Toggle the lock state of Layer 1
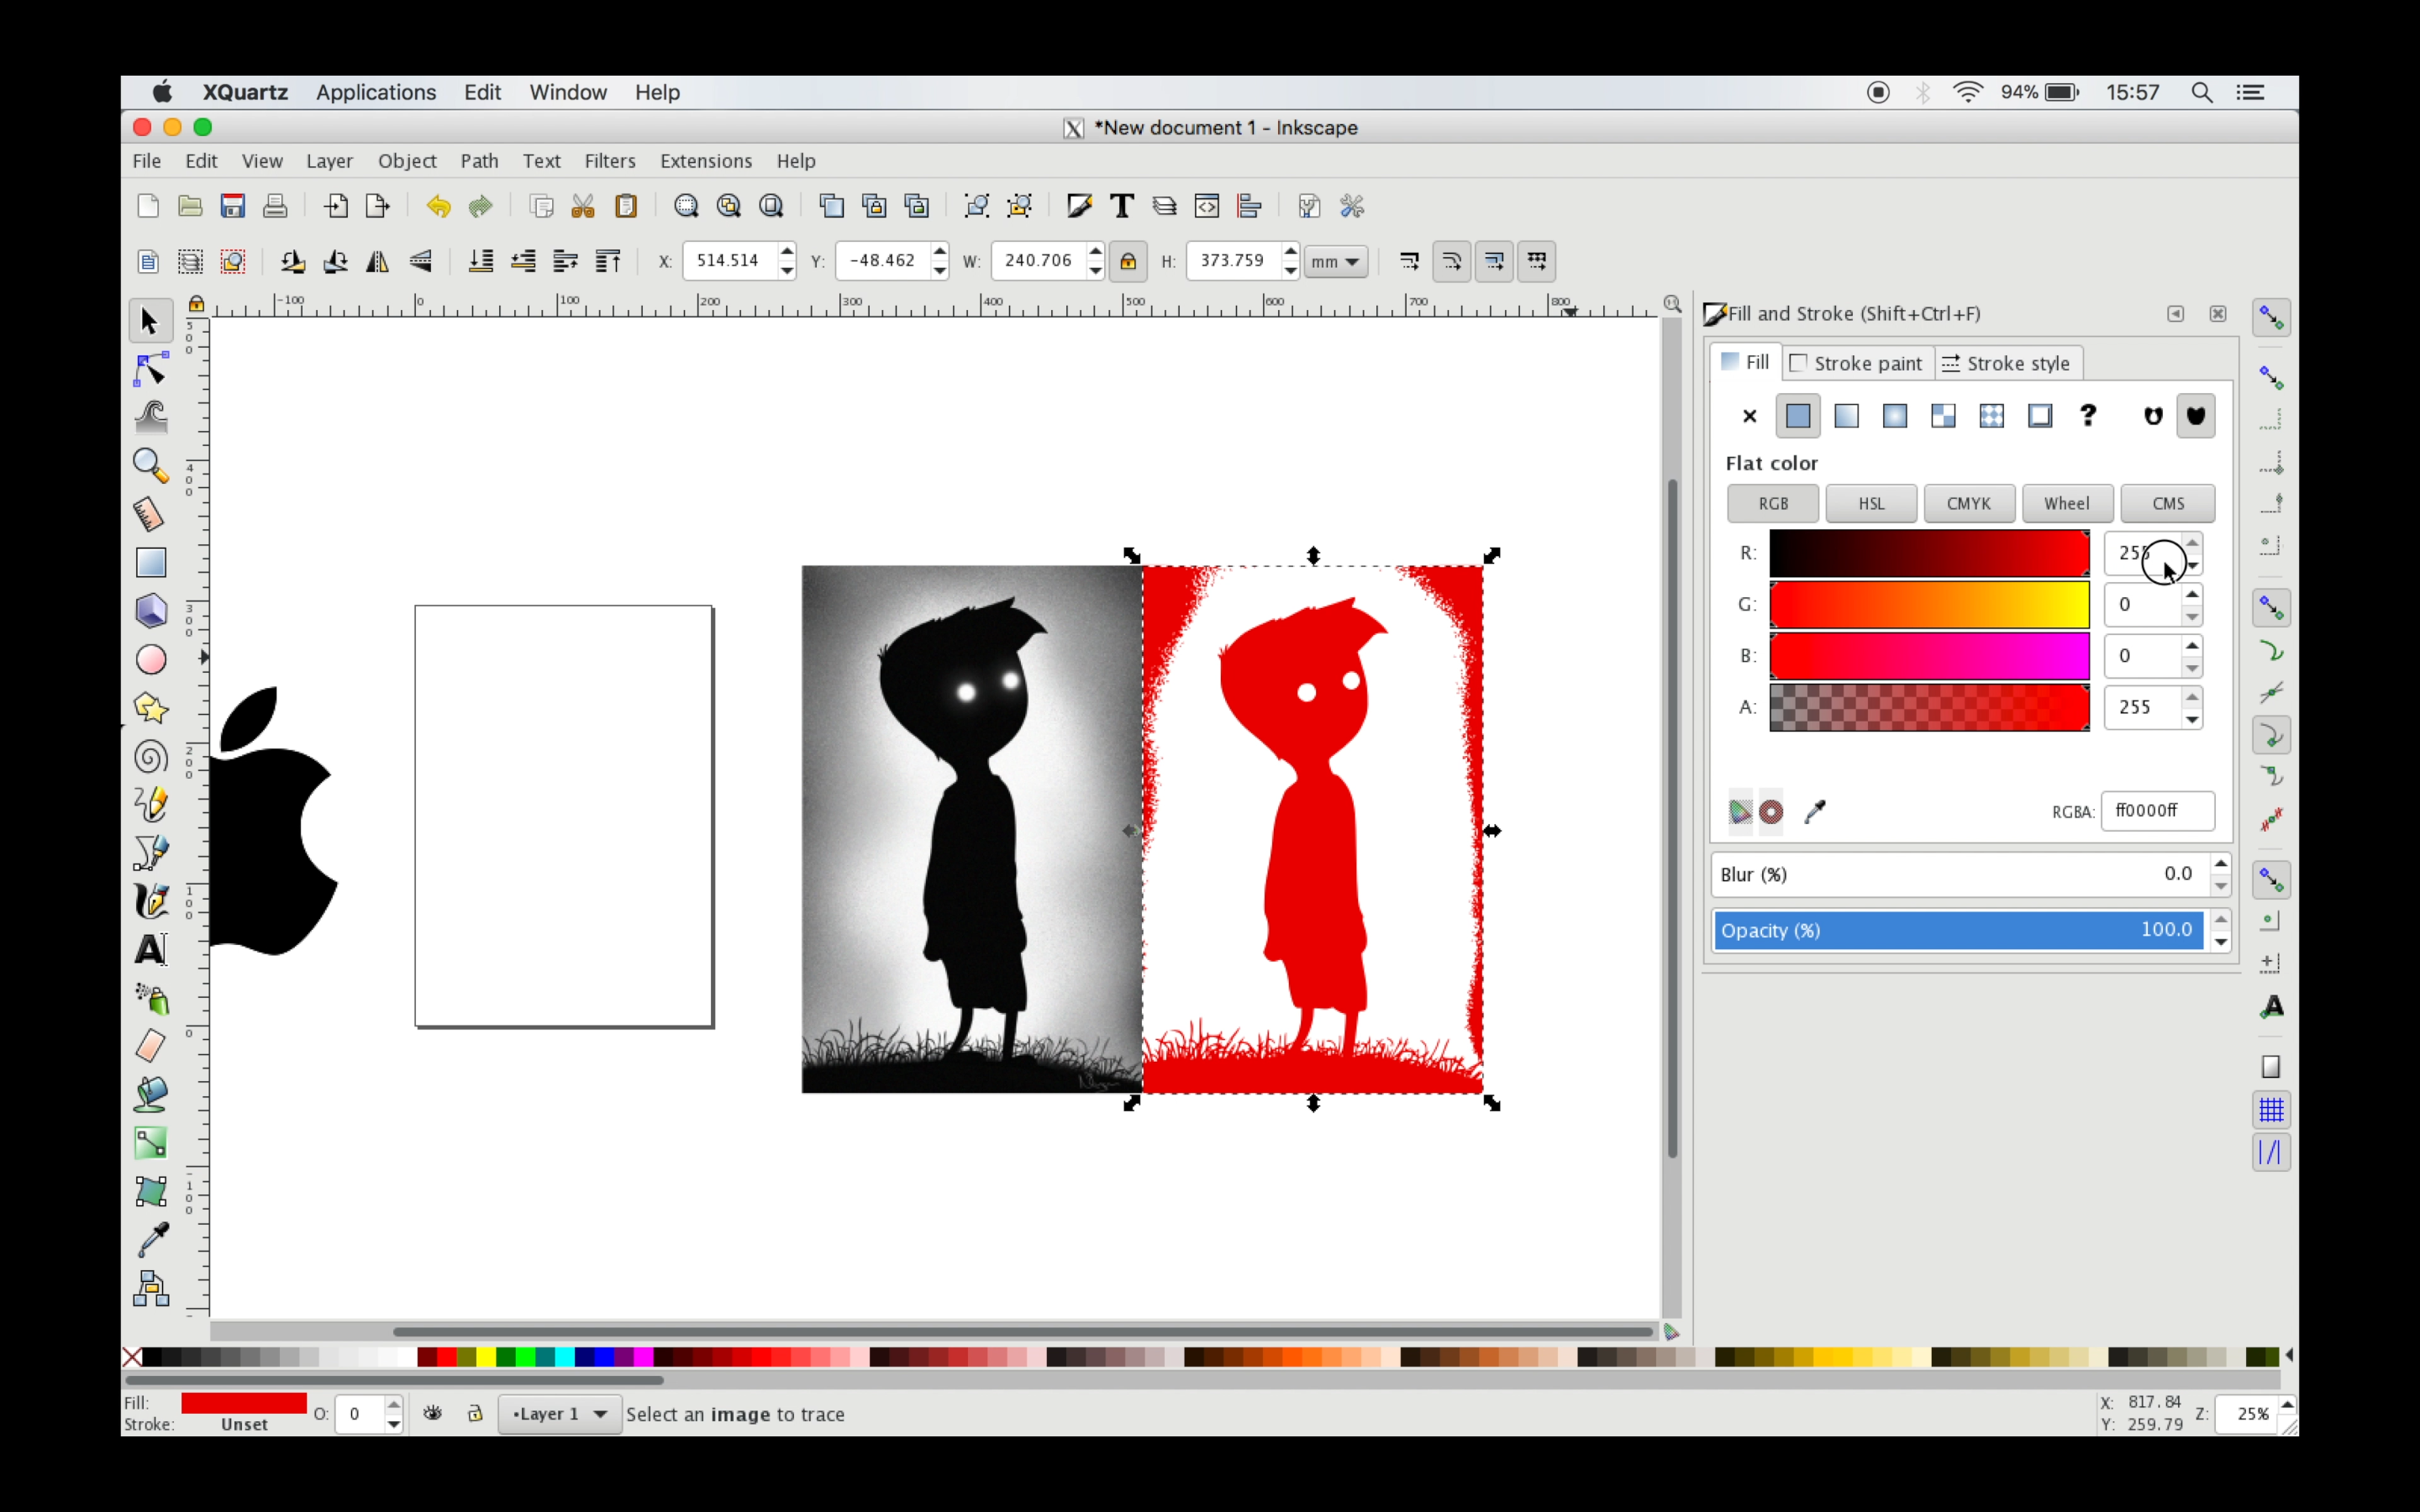The width and height of the screenshot is (2420, 1512). (474, 1413)
